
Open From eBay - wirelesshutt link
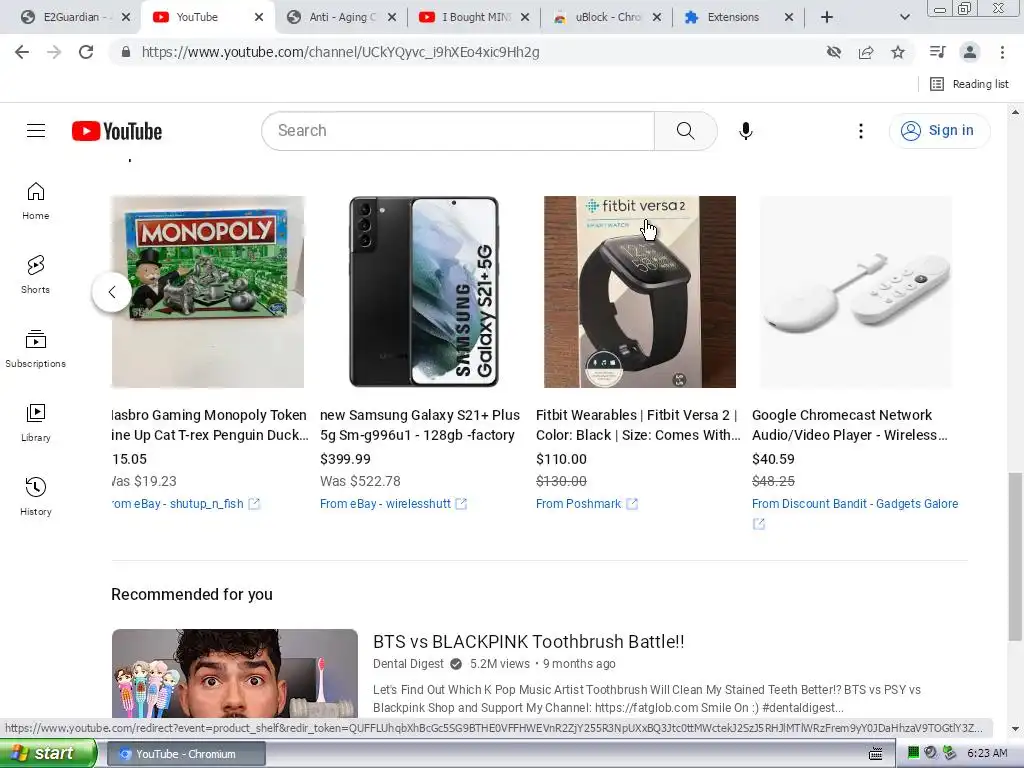pos(385,504)
